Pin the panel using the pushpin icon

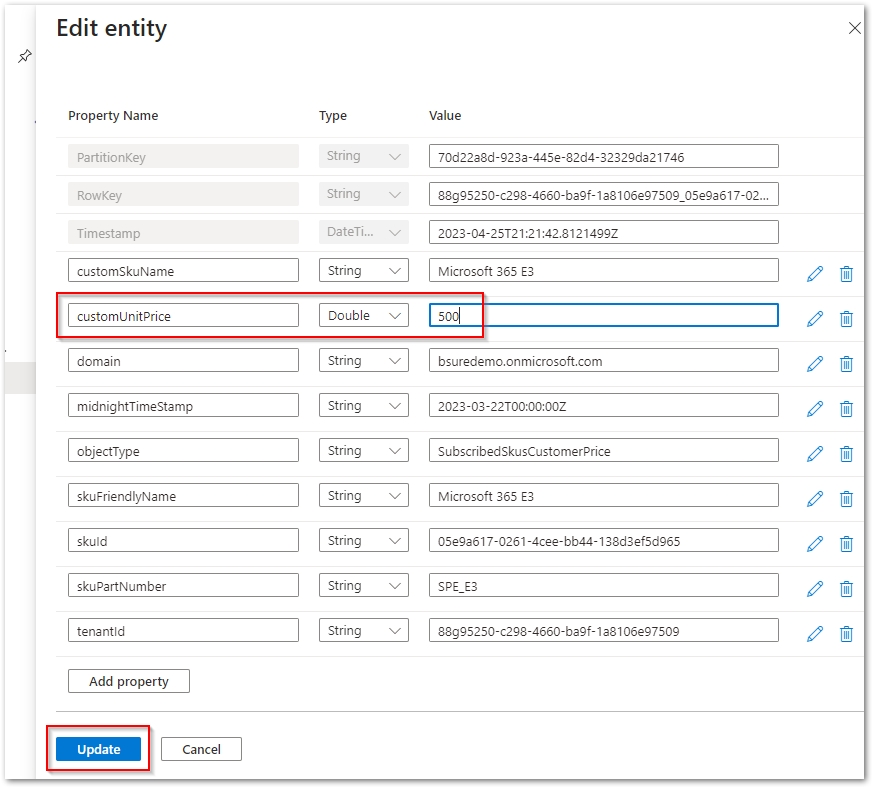click(x=25, y=57)
